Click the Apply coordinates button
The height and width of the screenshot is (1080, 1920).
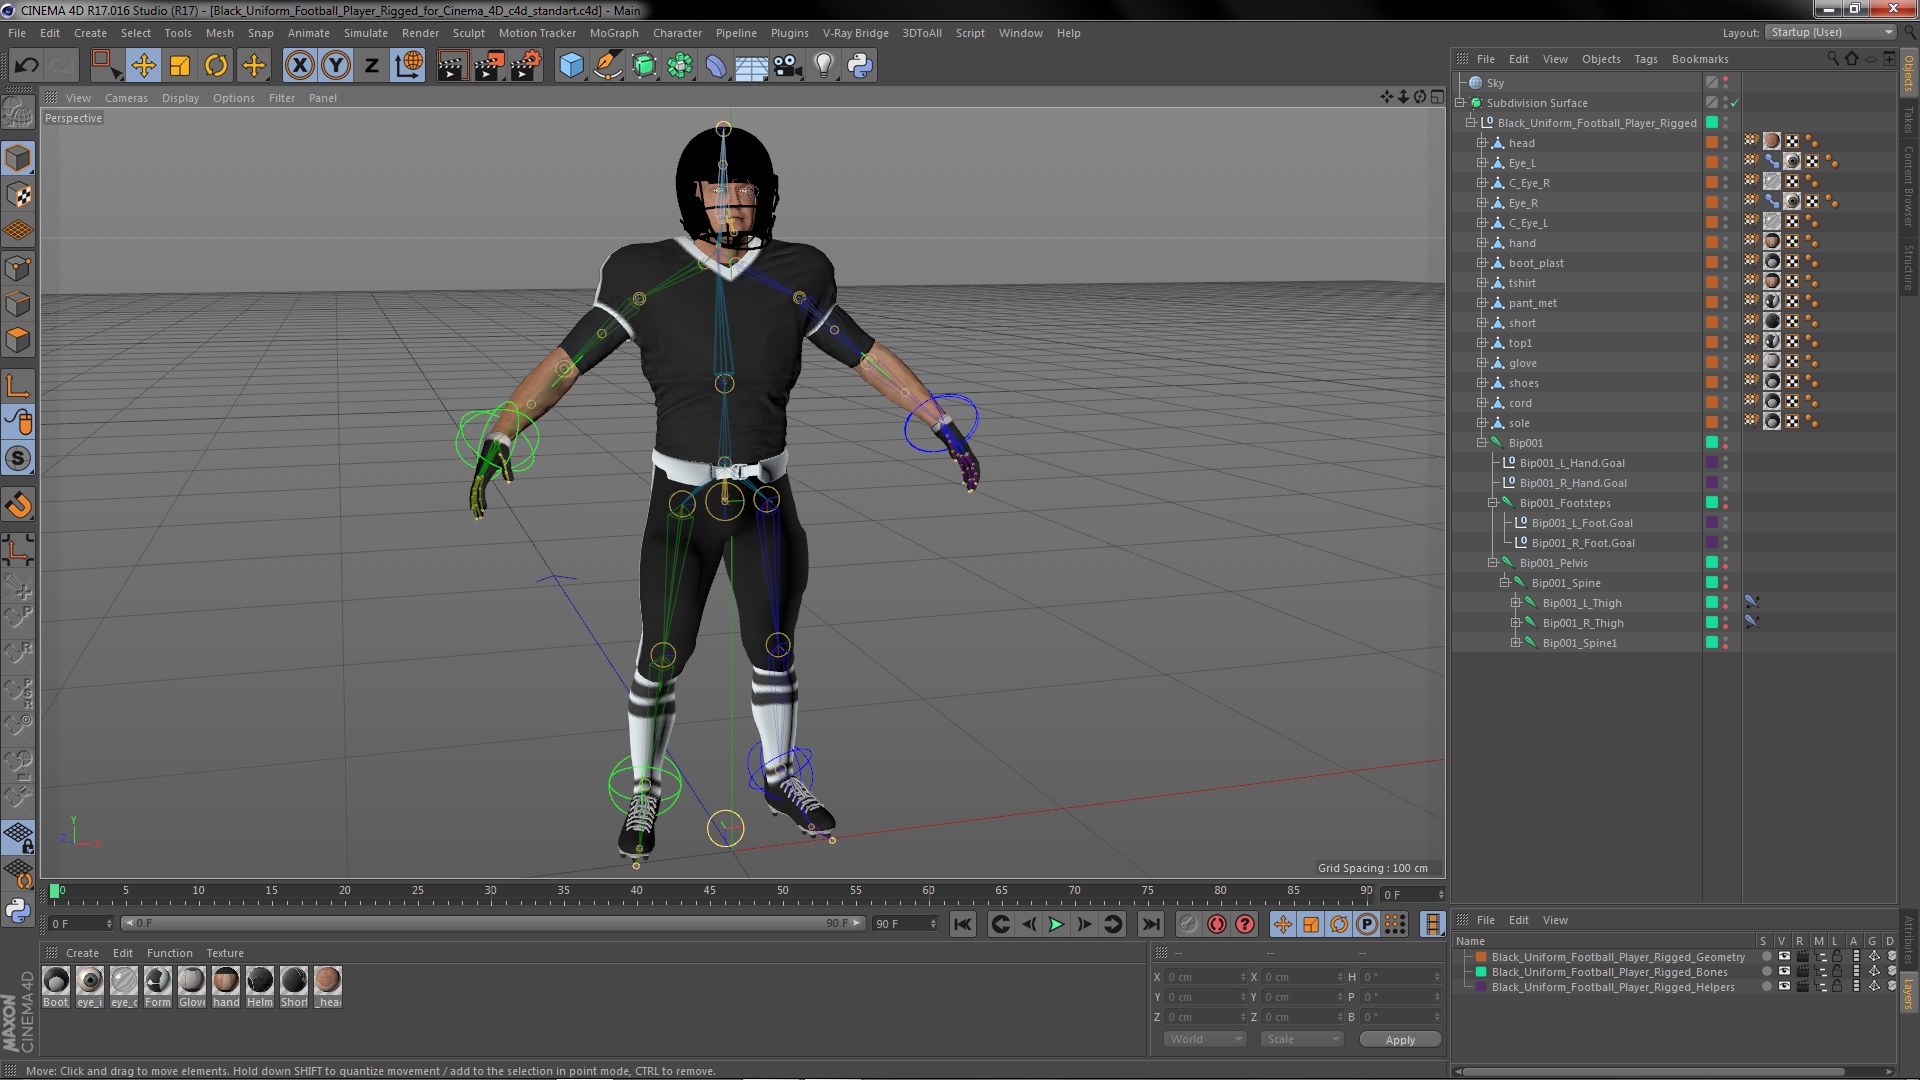(x=1400, y=1040)
